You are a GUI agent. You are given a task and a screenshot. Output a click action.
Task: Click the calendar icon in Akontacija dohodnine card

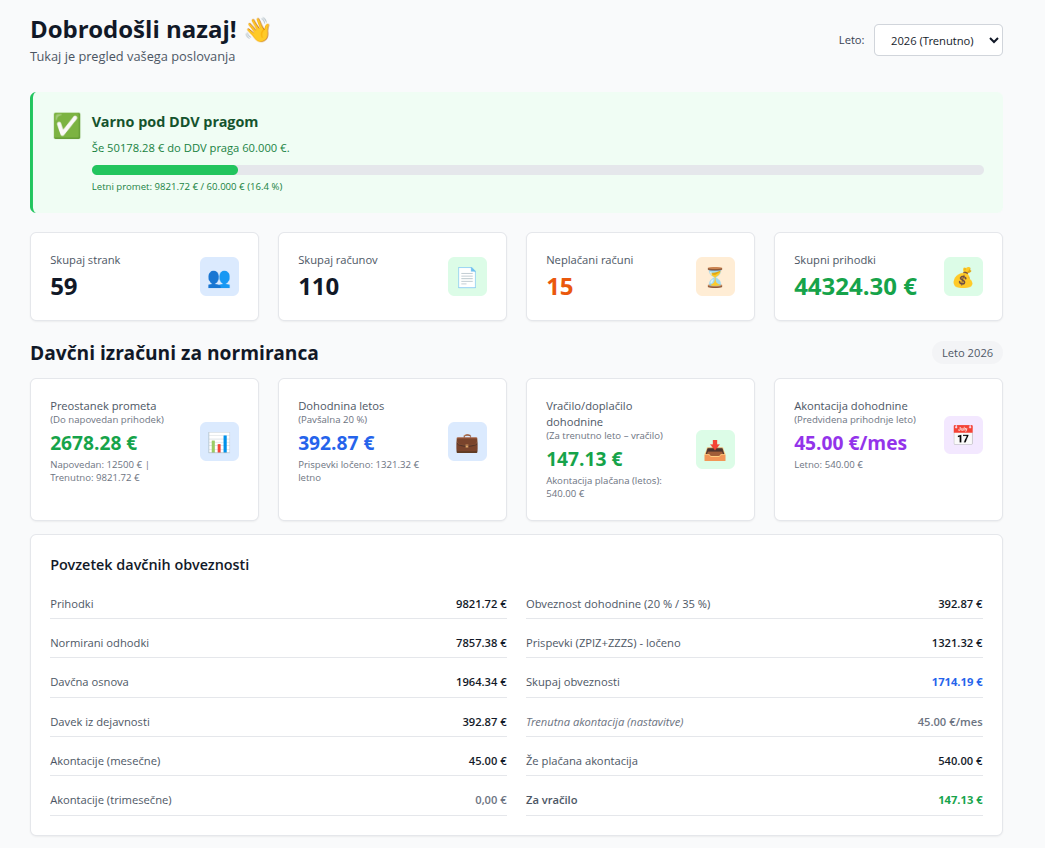[963, 435]
